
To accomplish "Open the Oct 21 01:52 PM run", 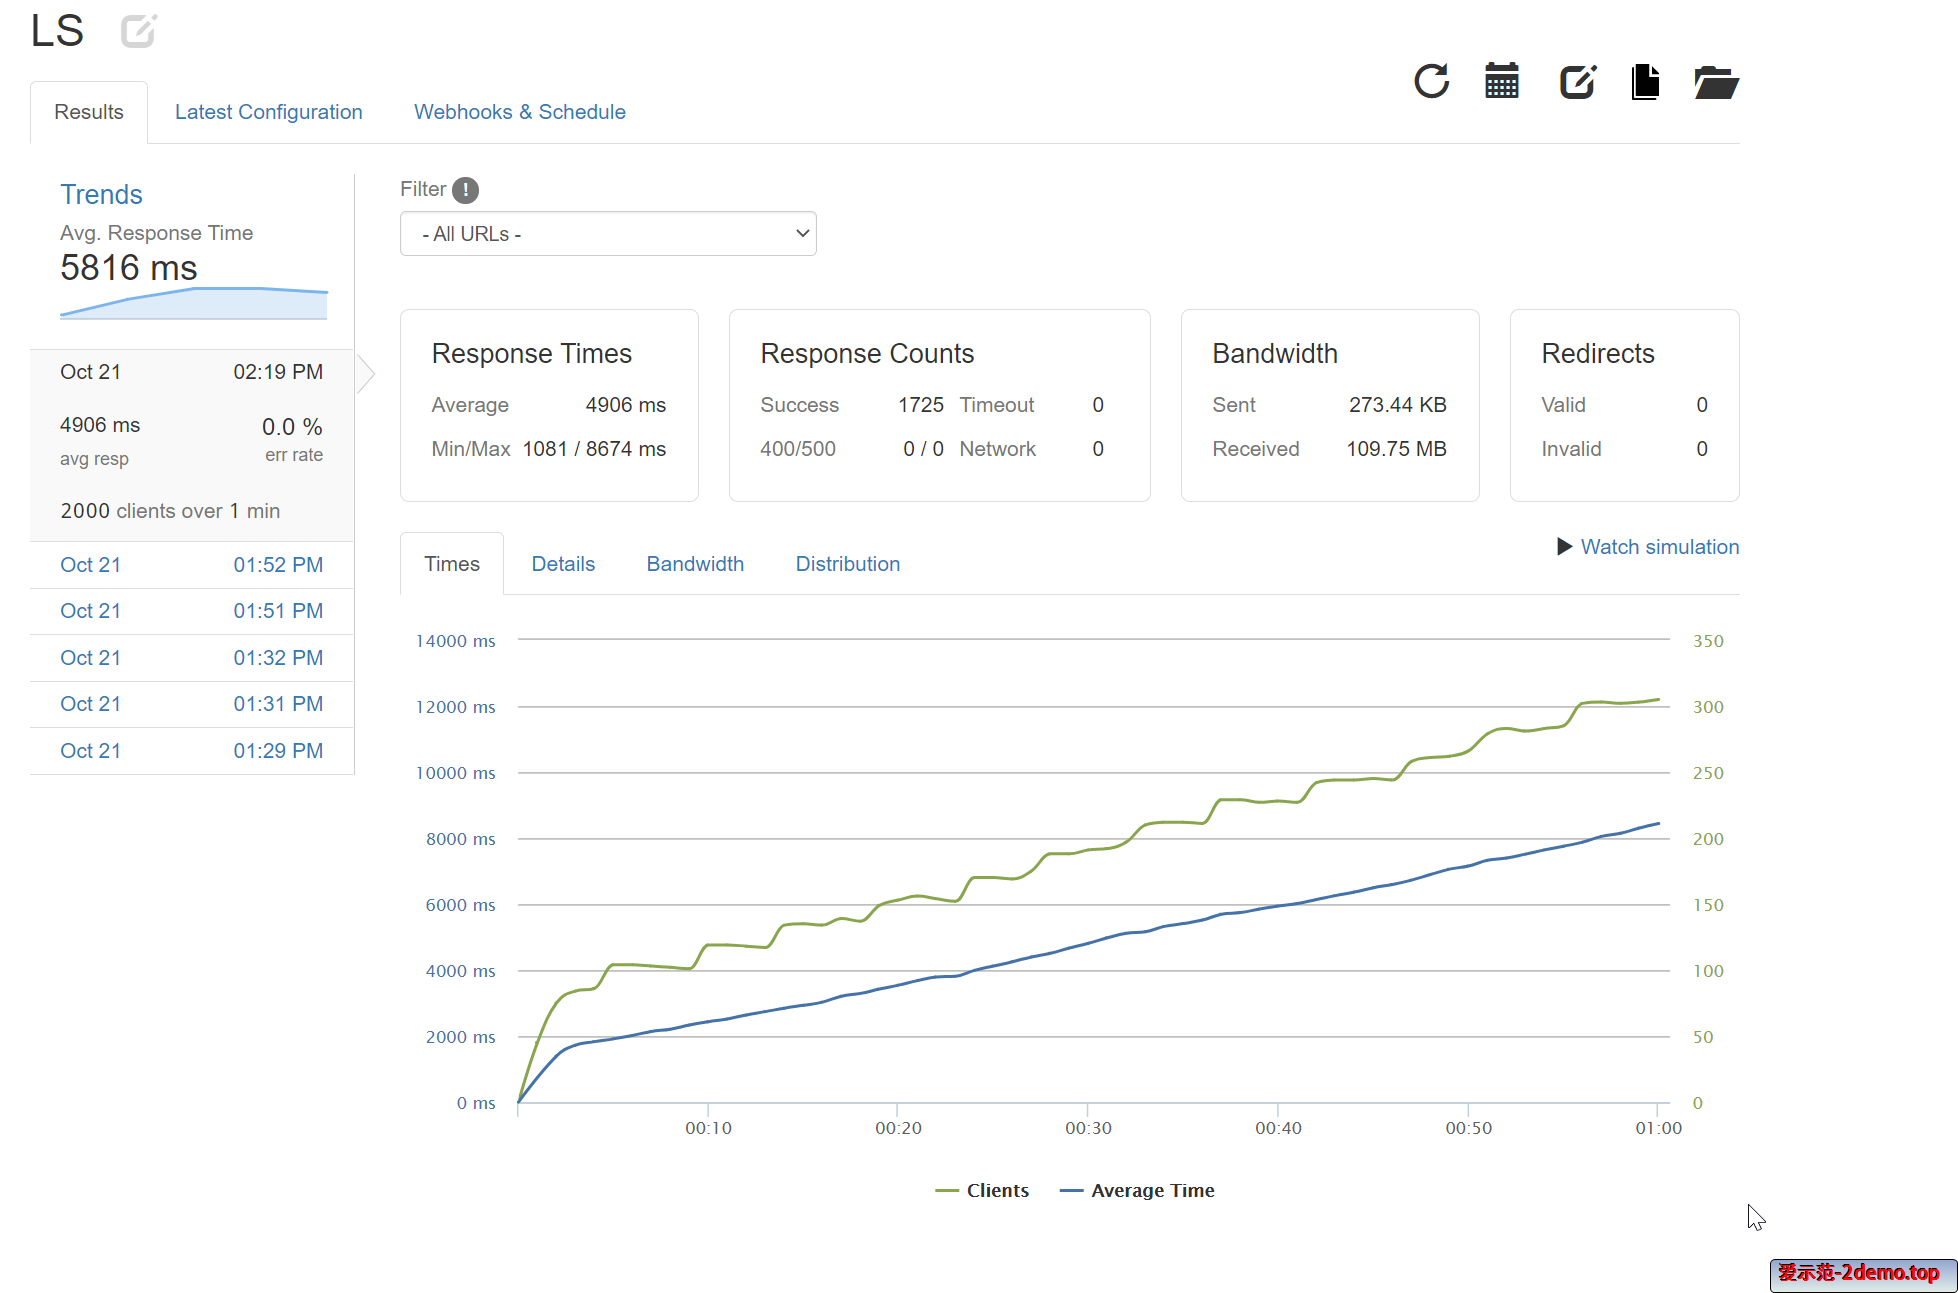I will [191, 565].
